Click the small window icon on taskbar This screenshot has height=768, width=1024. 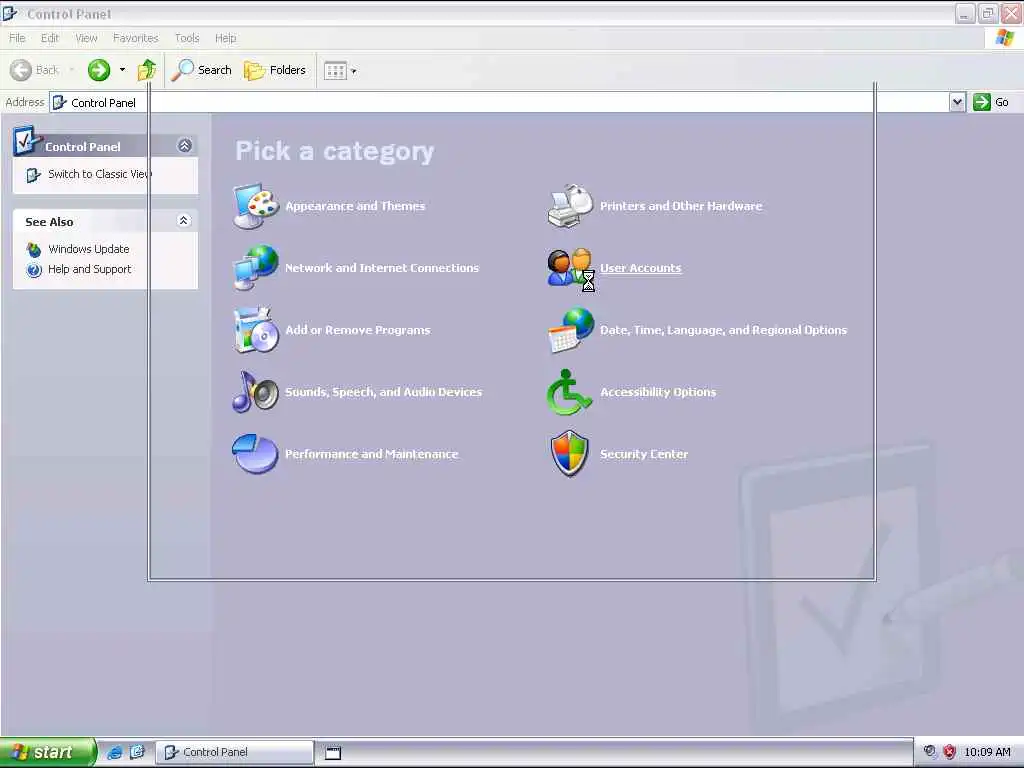tap(333, 752)
